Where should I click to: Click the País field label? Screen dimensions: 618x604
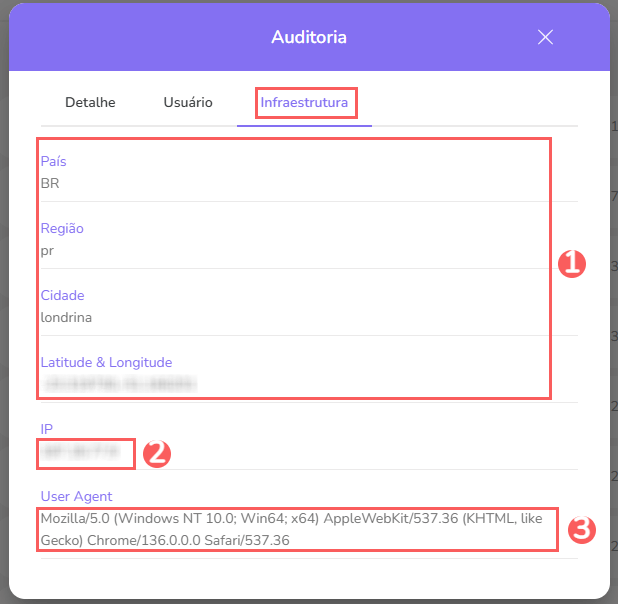click(54, 161)
